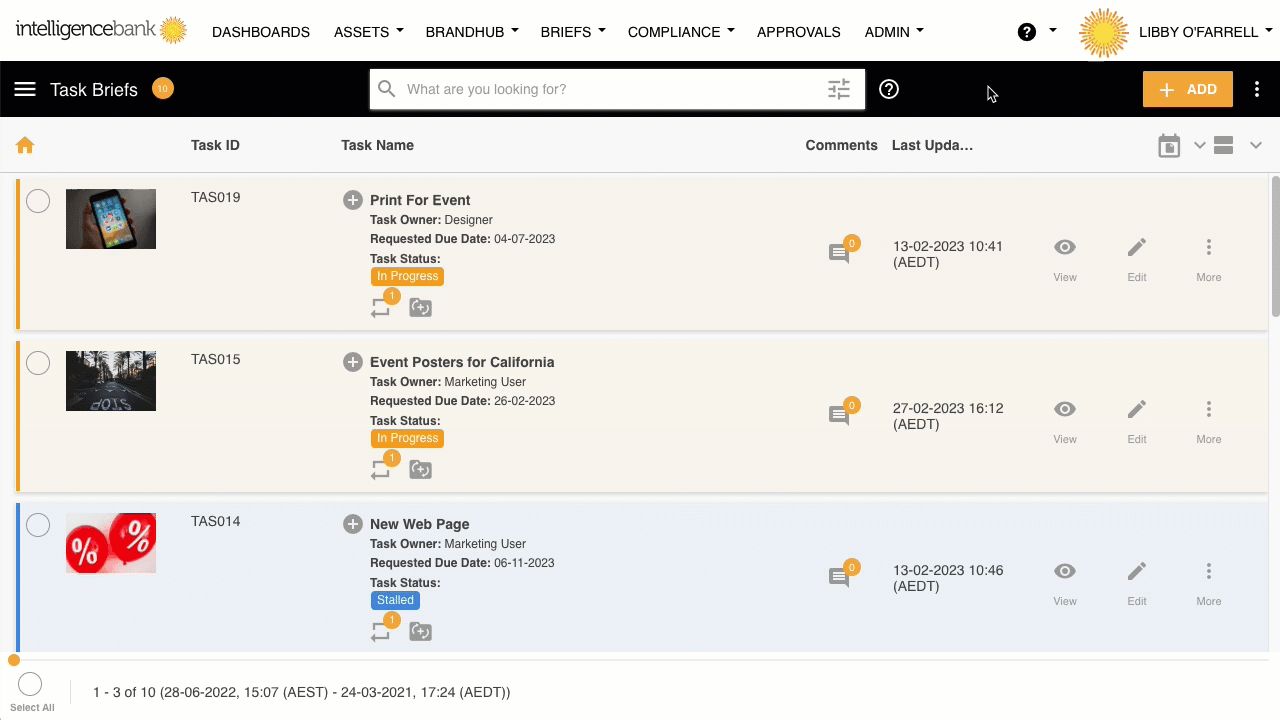Open comments for Print For Event

click(x=839, y=253)
